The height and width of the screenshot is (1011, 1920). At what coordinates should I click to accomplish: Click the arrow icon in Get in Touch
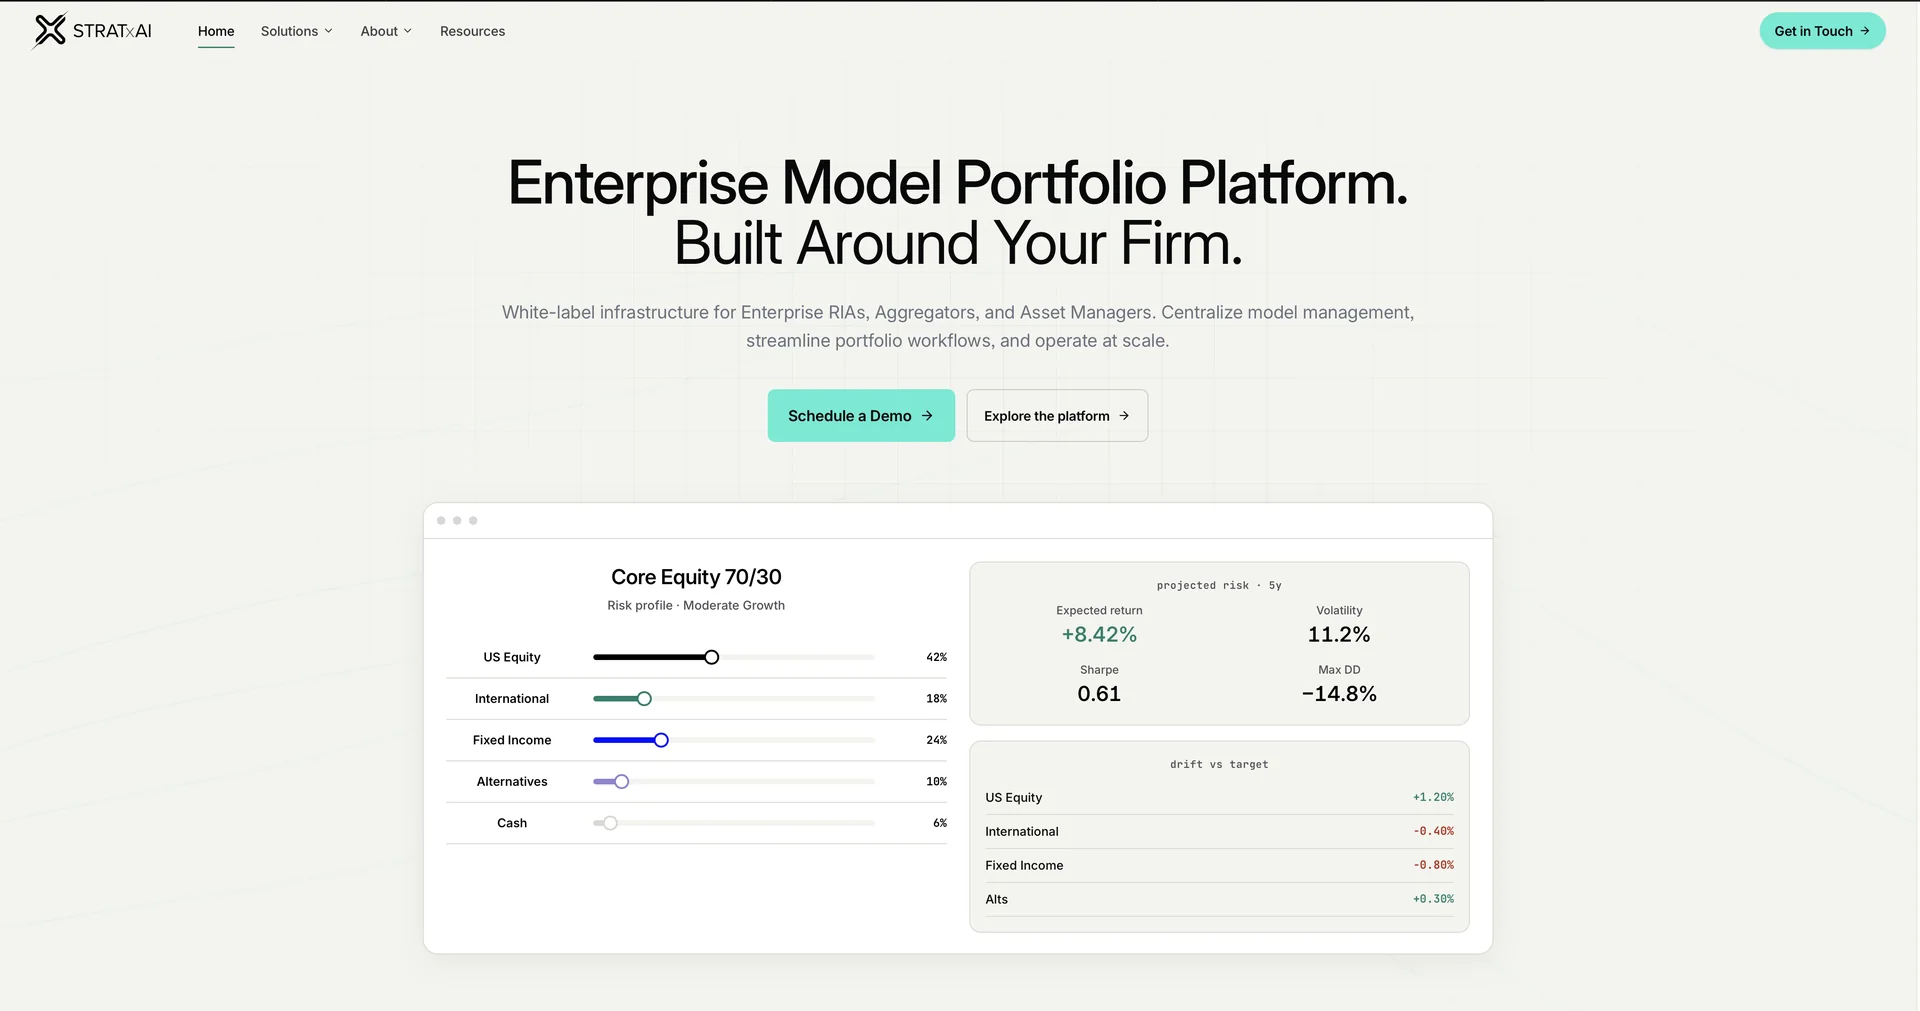pyautogui.click(x=1865, y=31)
